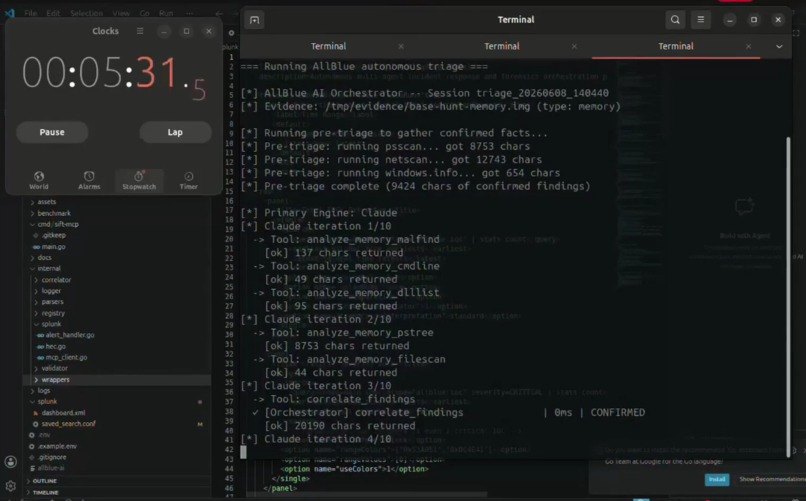
Task: Close the first Terminal tab
Action: (401, 46)
